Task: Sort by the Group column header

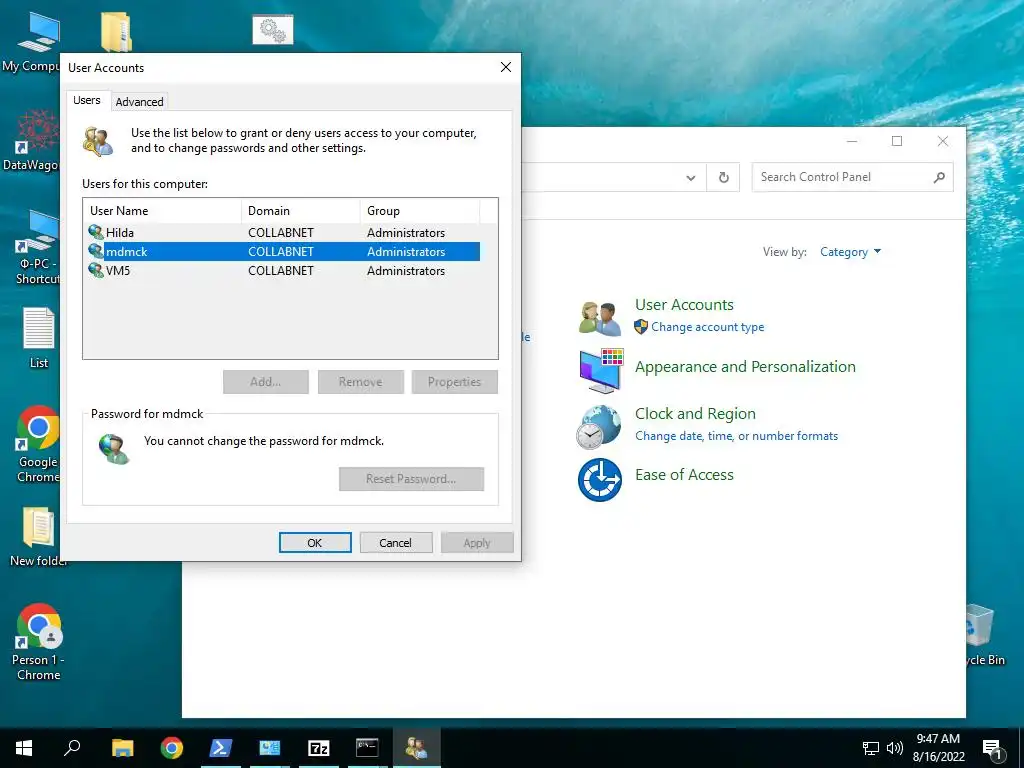Action: pos(420,211)
